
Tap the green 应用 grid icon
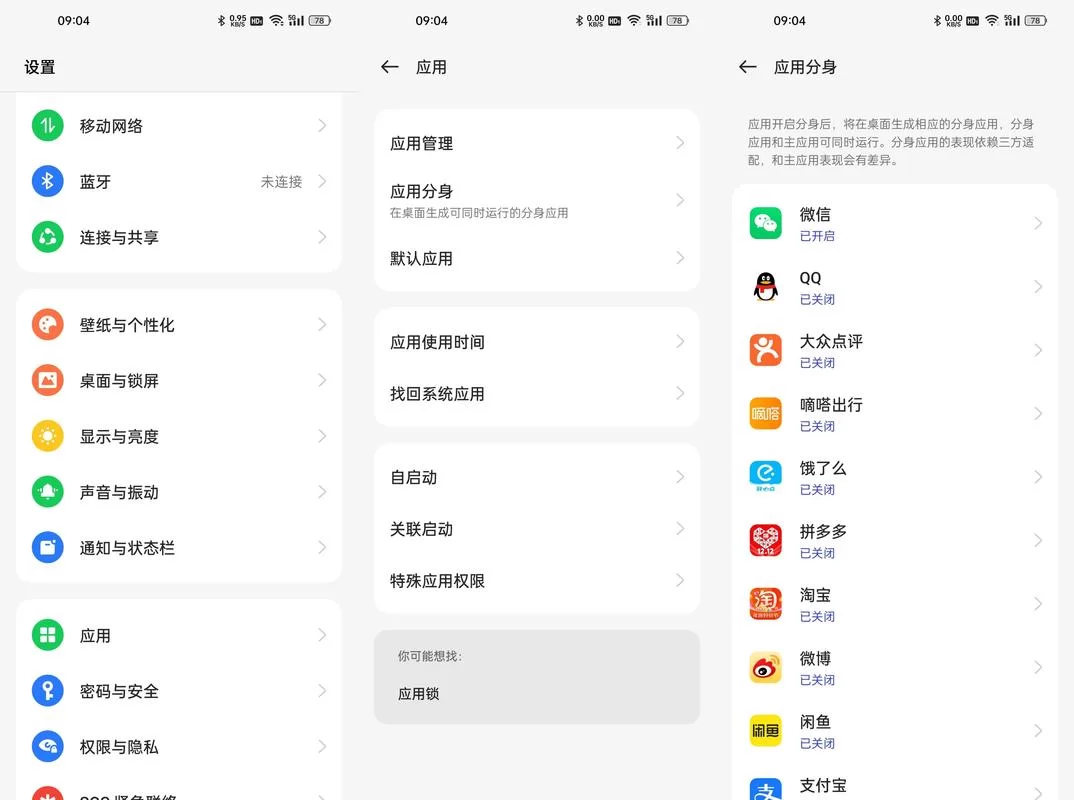47,635
